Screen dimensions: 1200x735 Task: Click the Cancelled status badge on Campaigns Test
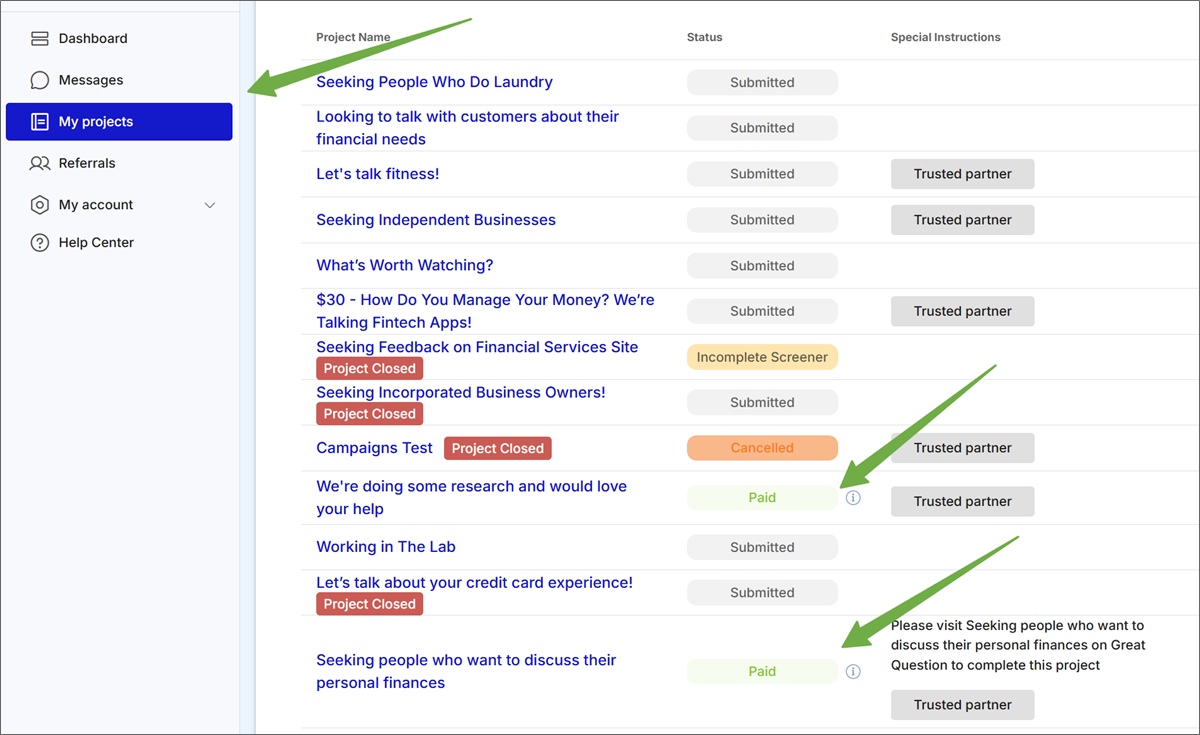[762, 447]
